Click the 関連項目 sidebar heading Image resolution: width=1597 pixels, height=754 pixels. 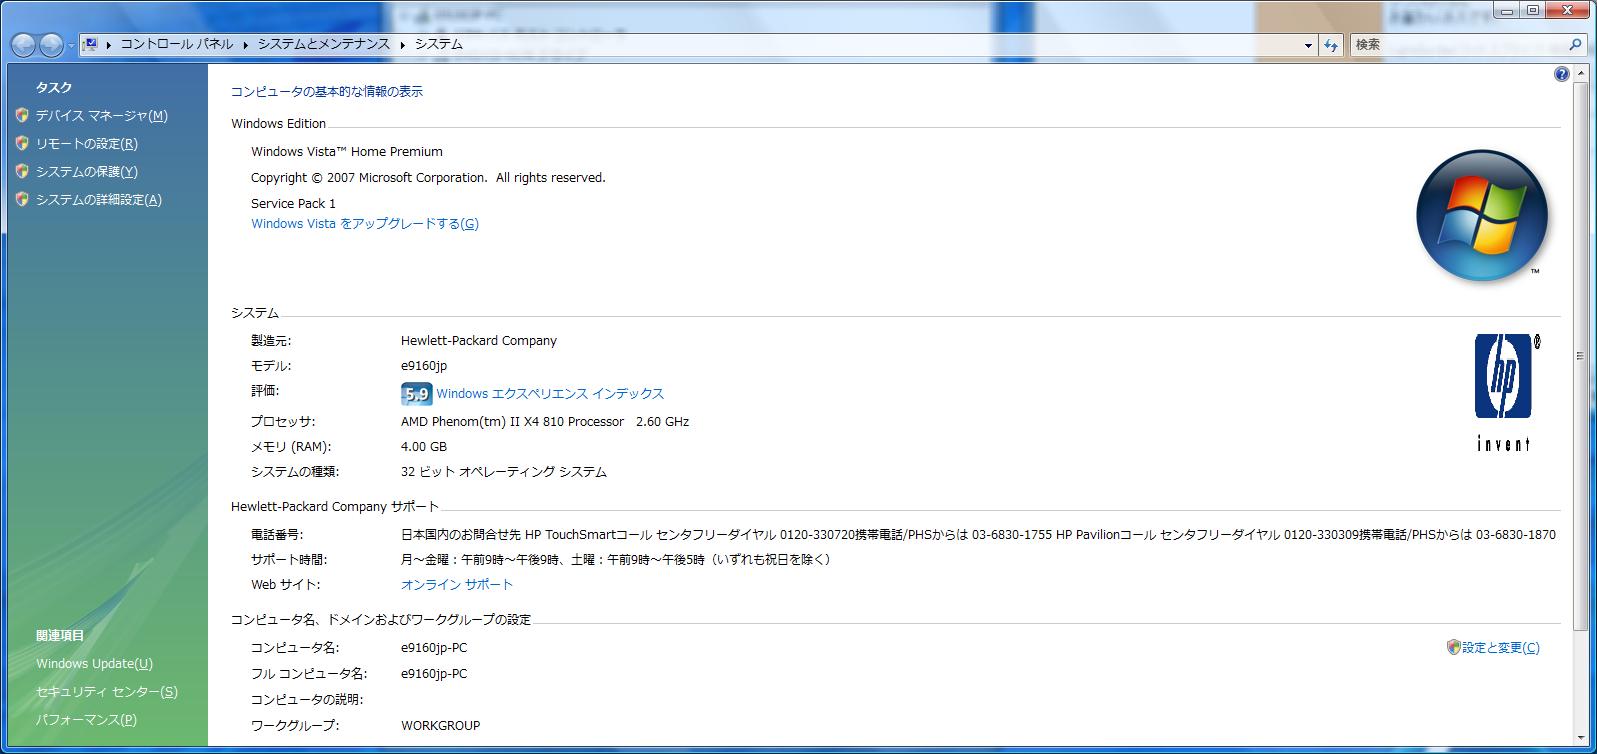[x=60, y=636]
